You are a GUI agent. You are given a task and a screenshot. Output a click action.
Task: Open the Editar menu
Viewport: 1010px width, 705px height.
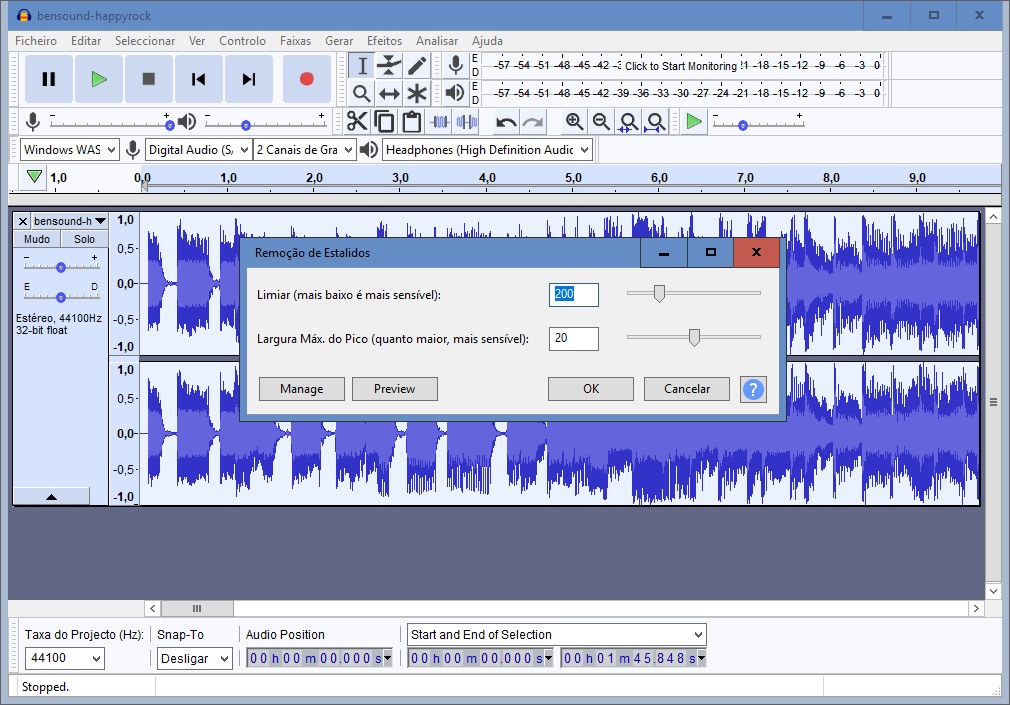click(86, 41)
